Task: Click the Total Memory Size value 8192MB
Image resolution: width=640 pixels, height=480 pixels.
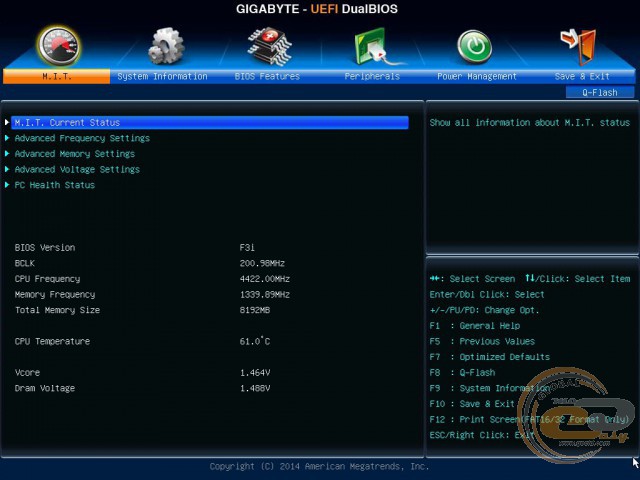Action: [255, 310]
